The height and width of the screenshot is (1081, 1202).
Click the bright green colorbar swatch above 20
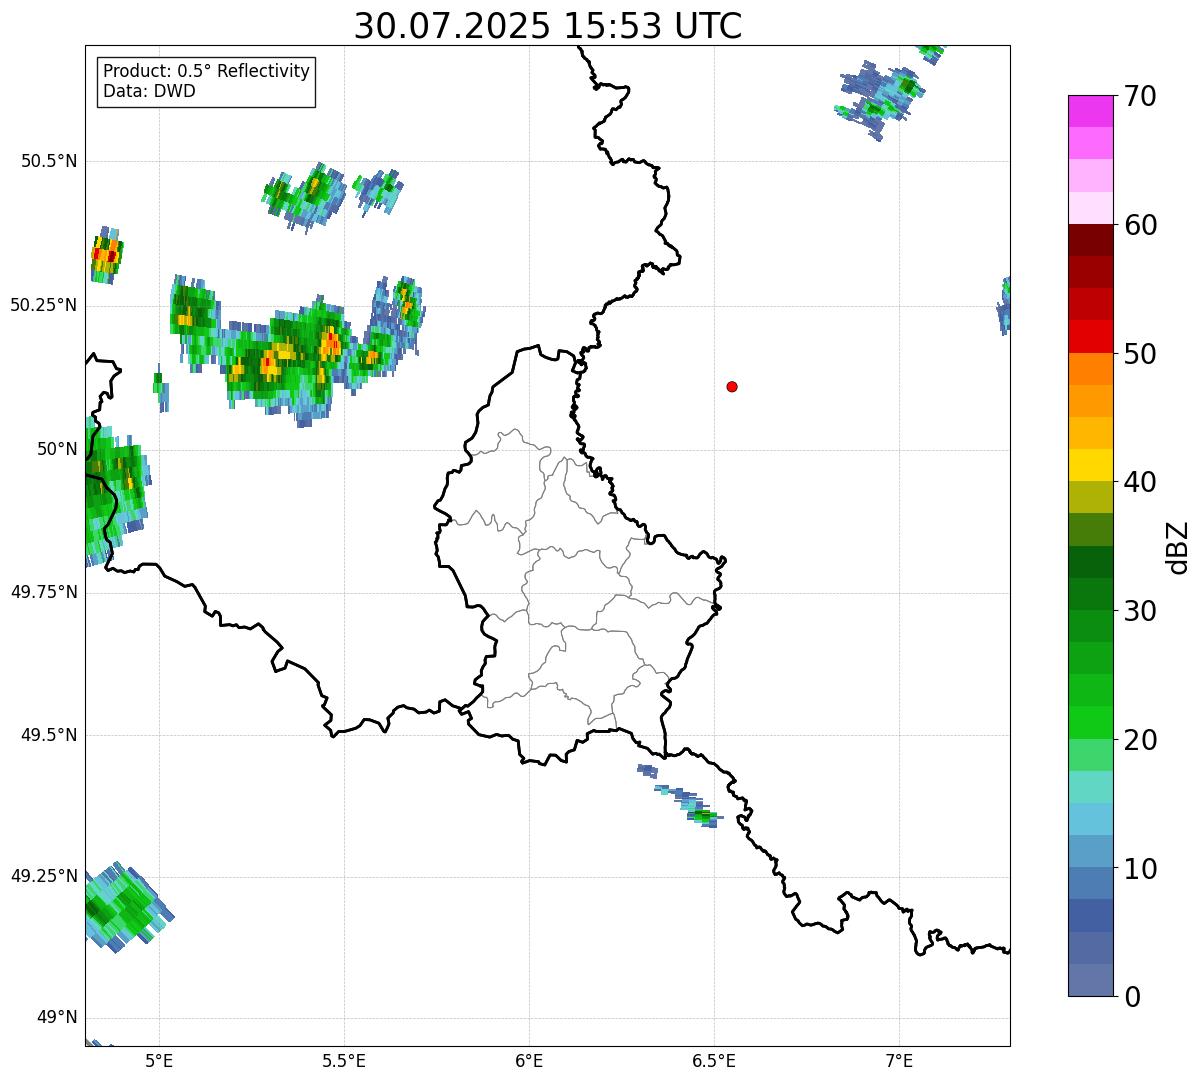[x=1090, y=723]
